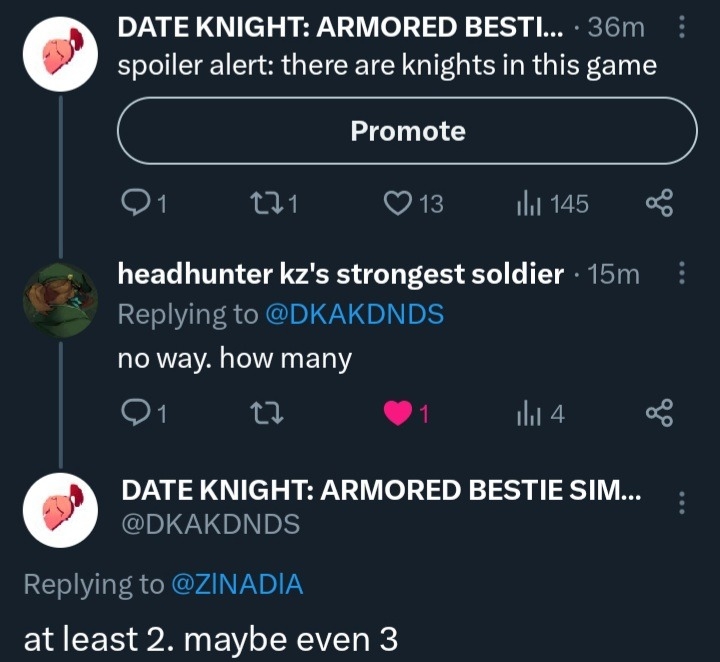Open more options on the 36m tweet

point(682,29)
